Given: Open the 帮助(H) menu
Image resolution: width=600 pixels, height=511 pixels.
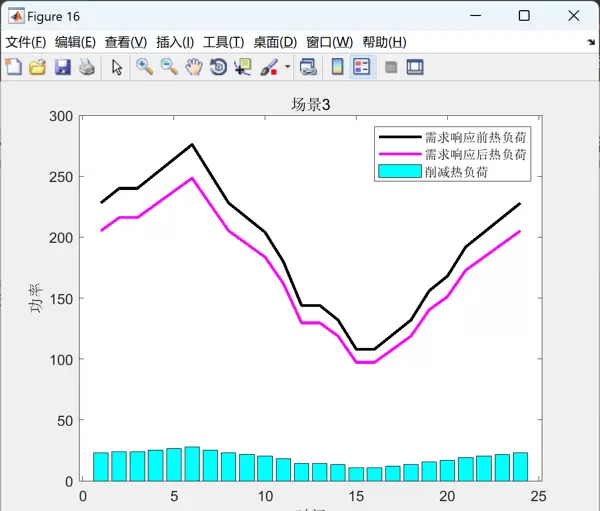Looking at the screenshot, I should point(384,42).
